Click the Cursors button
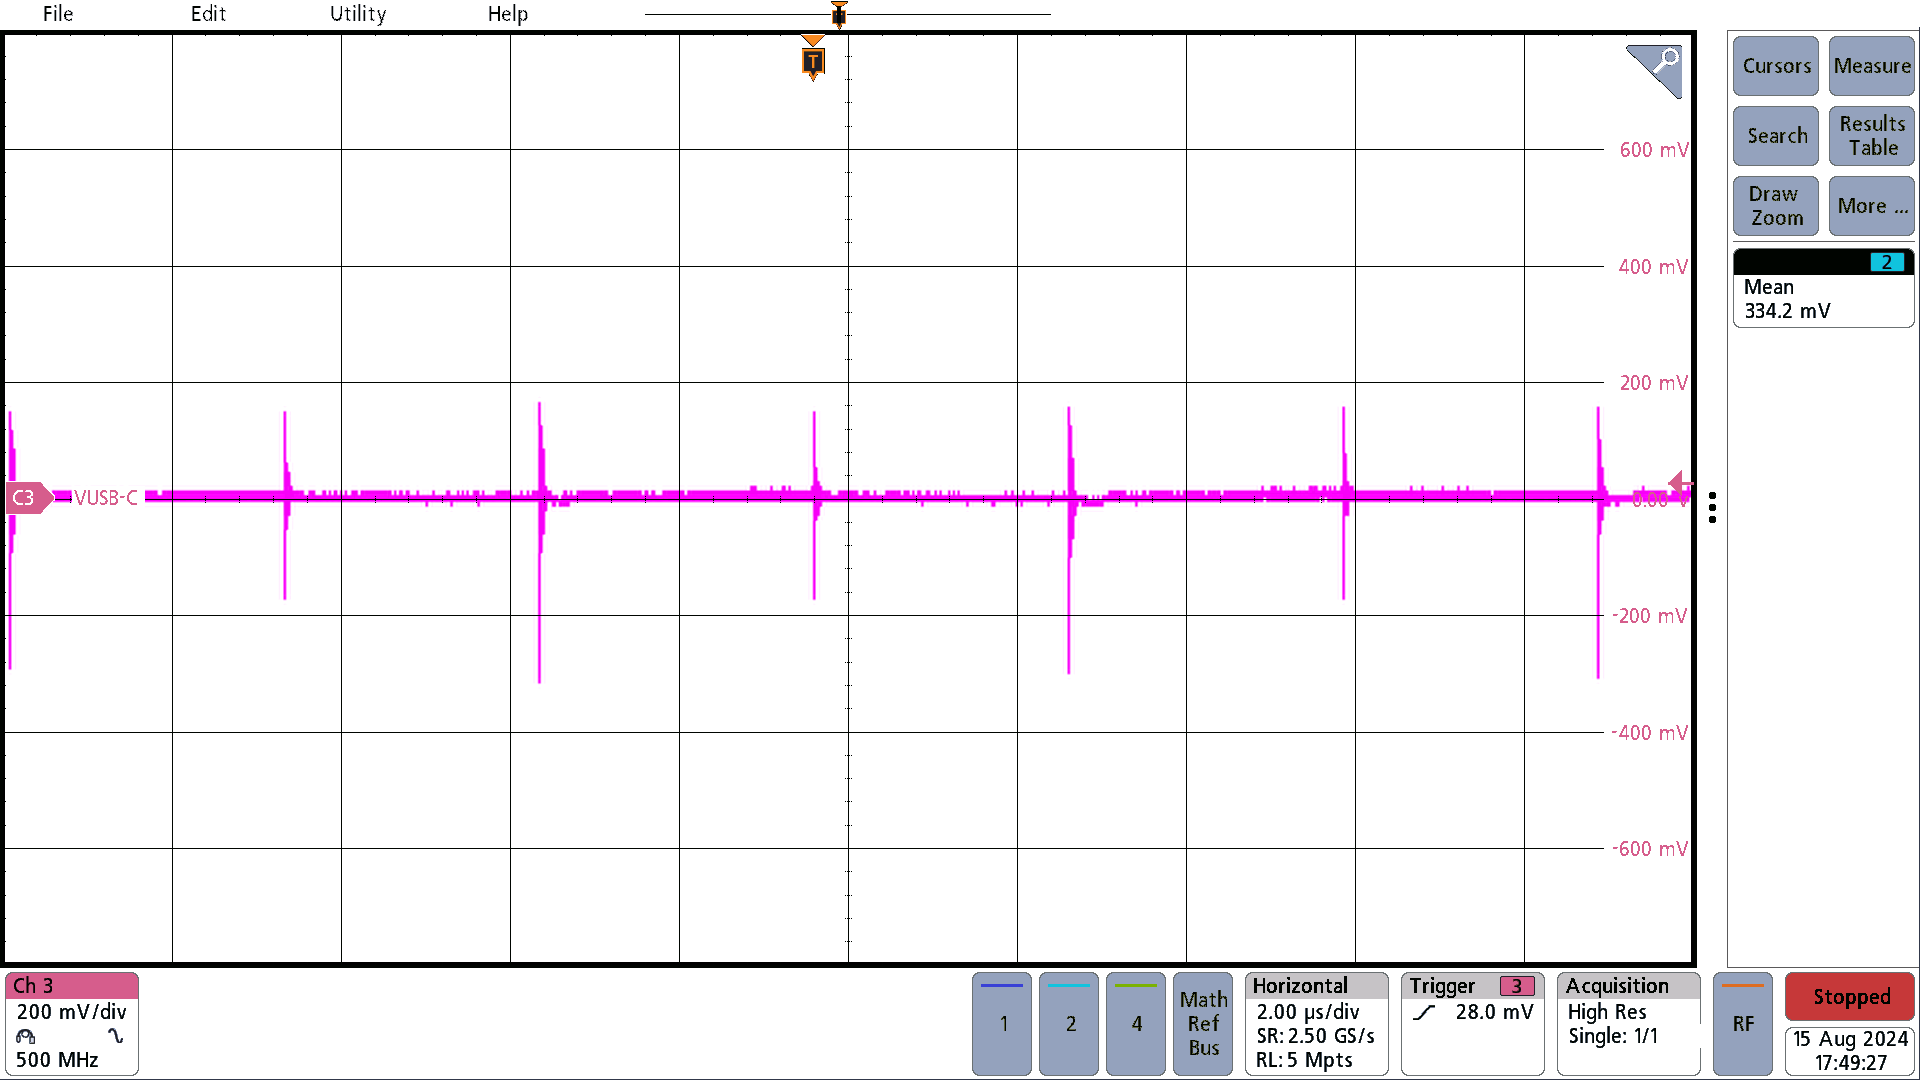 point(1776,66)
